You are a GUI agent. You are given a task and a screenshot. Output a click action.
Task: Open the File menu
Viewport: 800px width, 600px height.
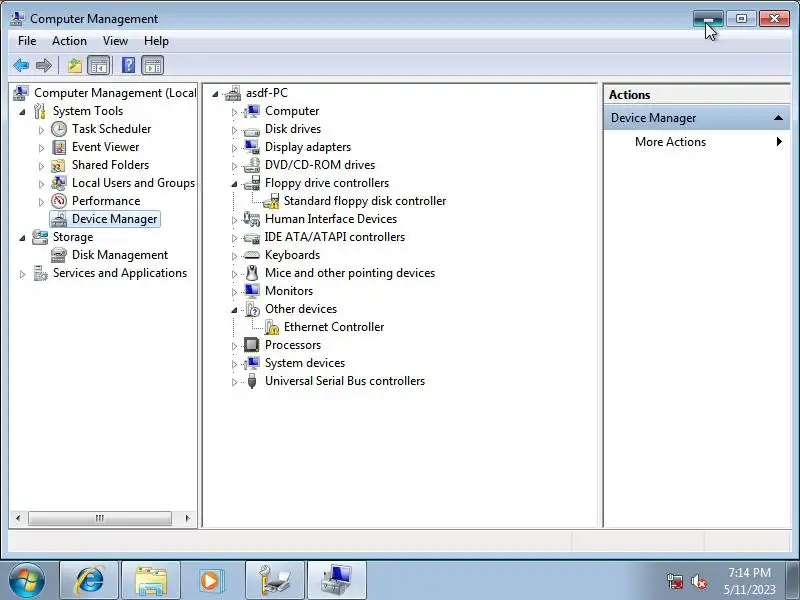[27, 41]
